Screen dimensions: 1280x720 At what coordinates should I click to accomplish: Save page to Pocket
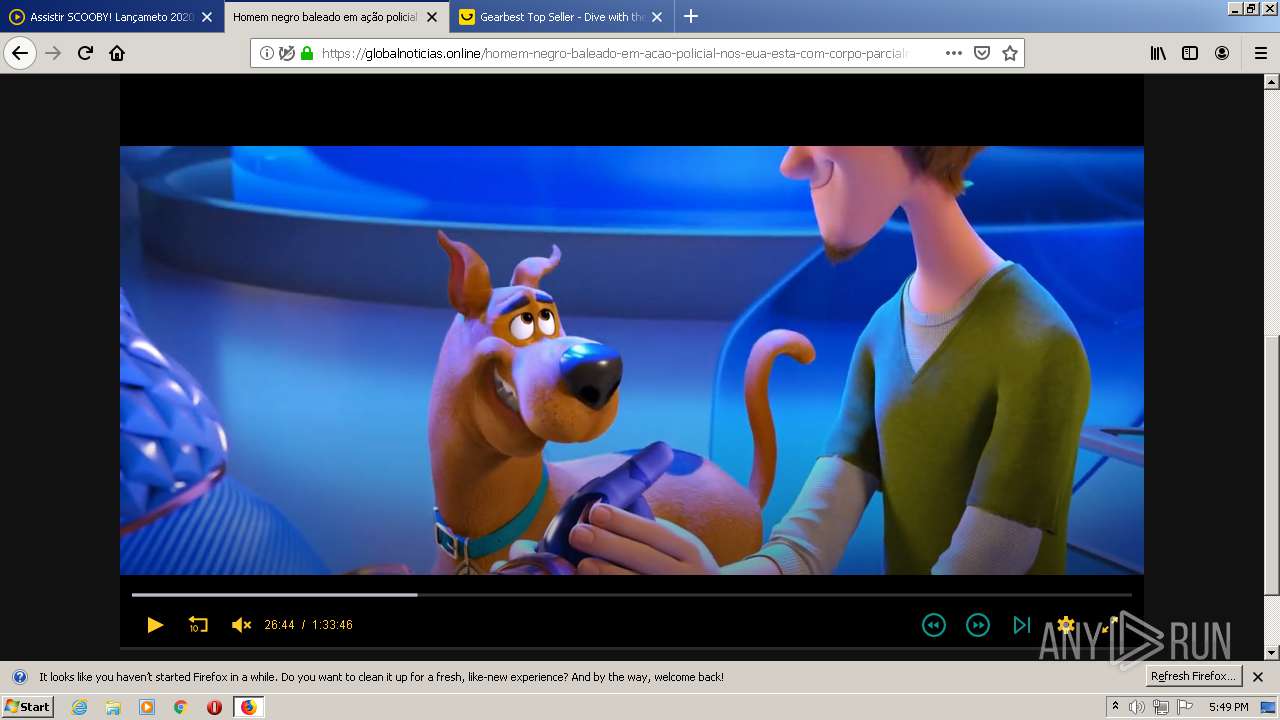point(982,53)
